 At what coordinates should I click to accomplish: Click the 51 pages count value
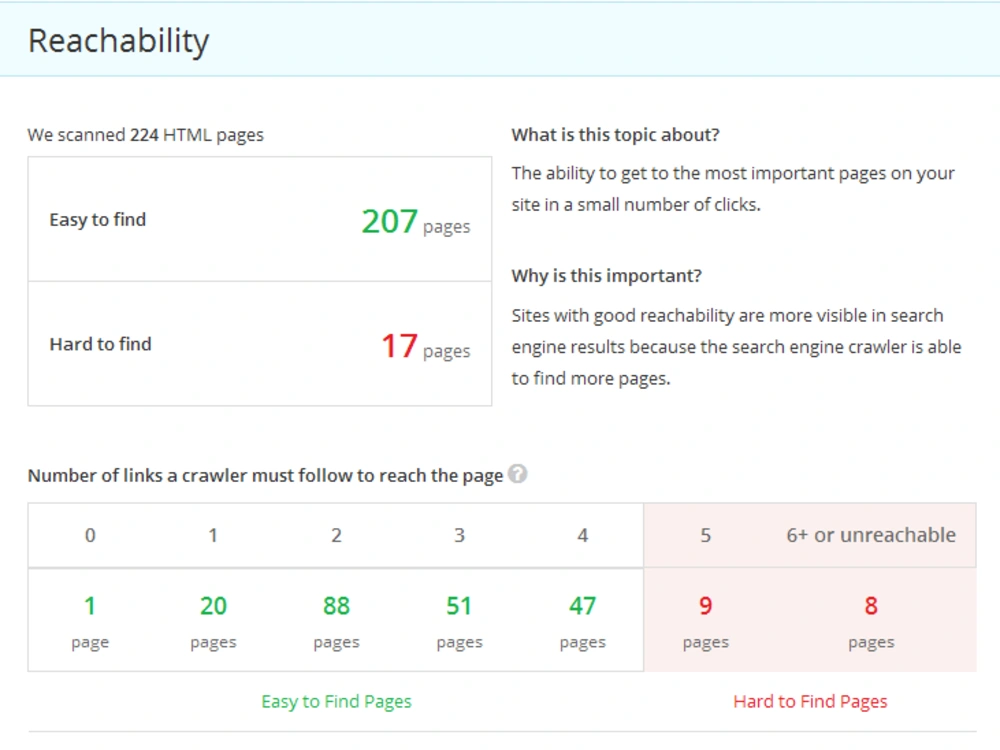(x=459, y=606)
